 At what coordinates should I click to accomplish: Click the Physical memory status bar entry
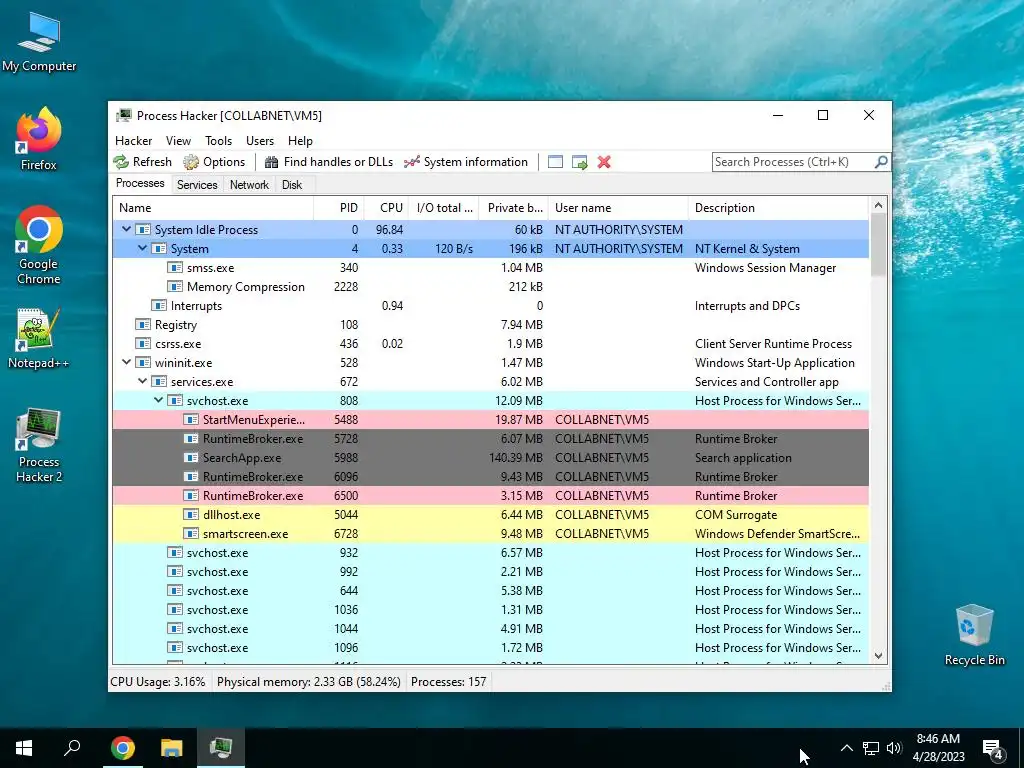(308, 682)
